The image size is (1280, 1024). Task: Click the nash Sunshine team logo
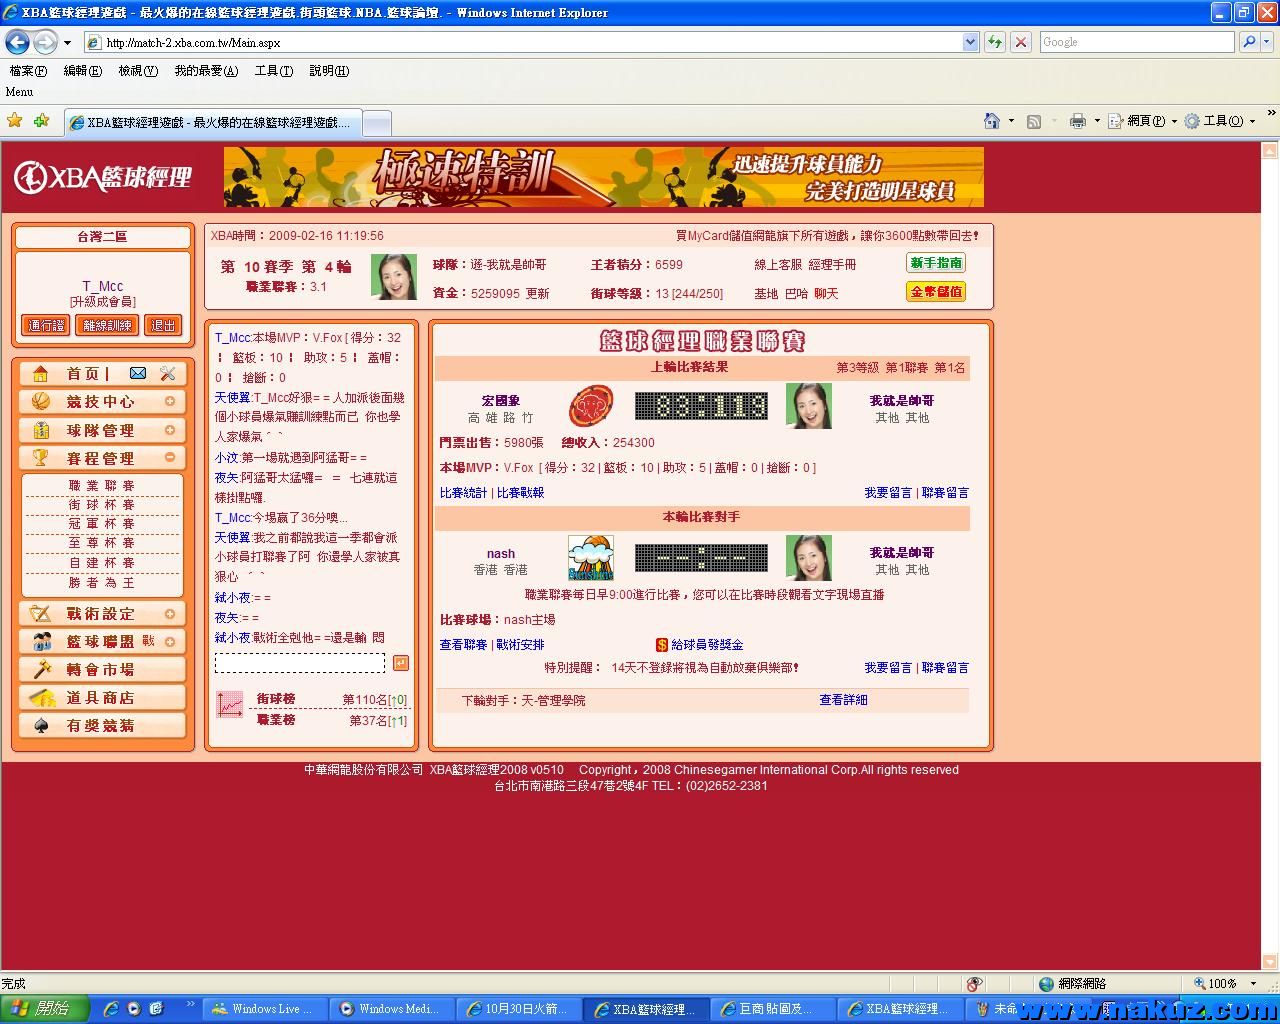tap(591, 558)
